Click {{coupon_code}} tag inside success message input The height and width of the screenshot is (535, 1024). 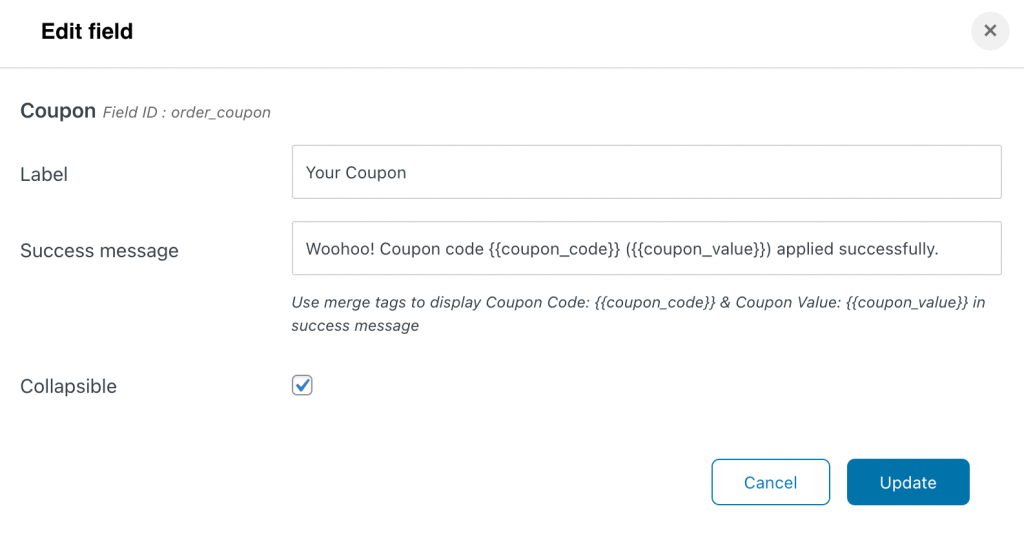pyautogui.click(x=554, y=249)
